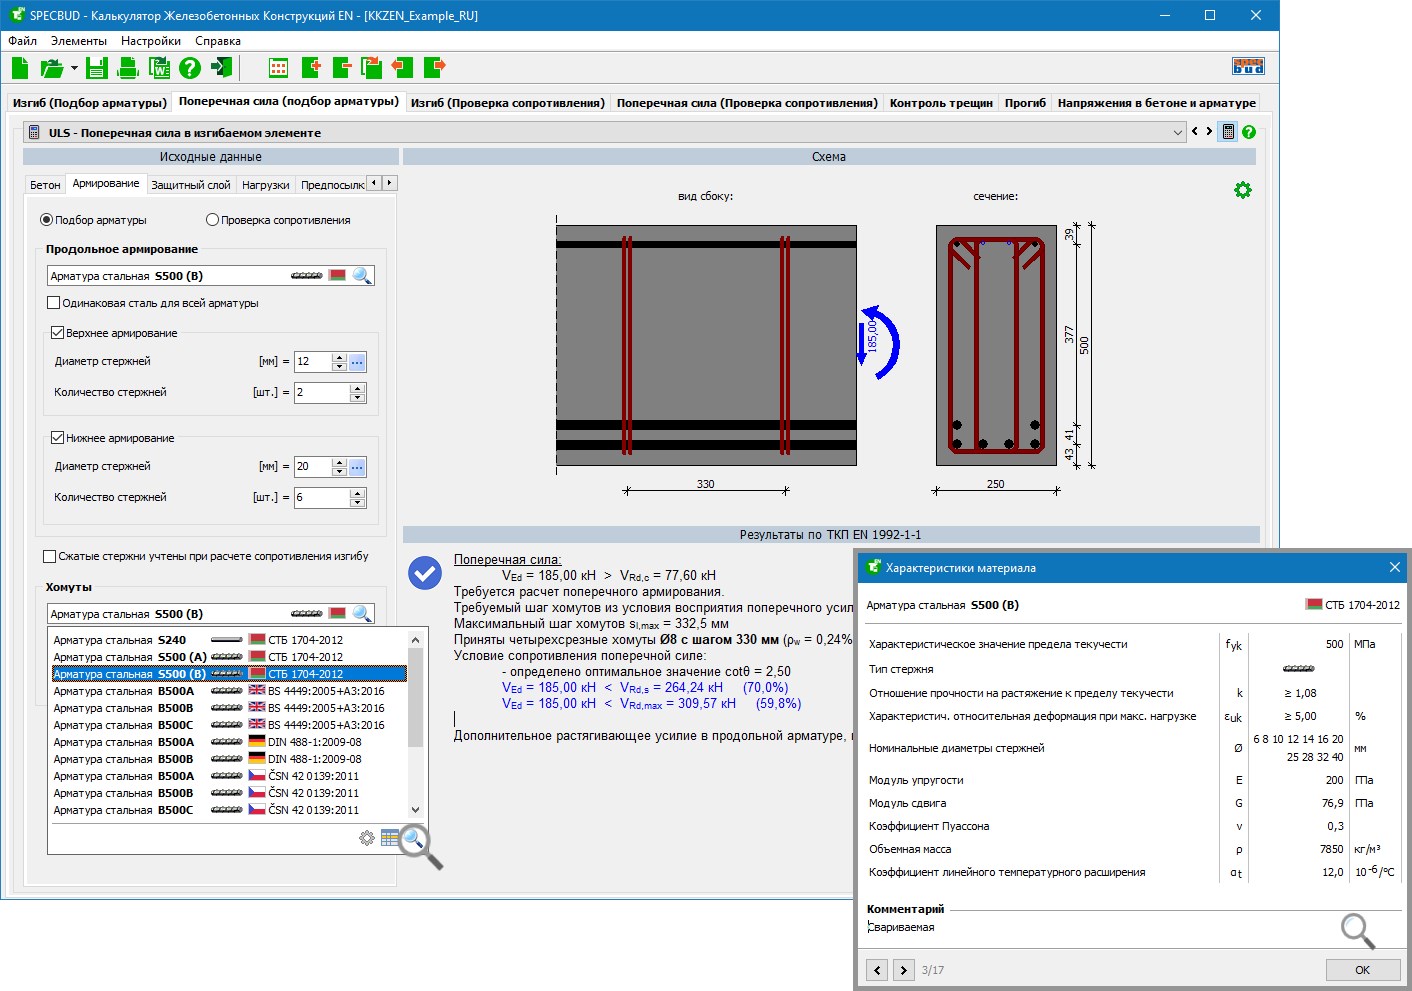Enable 'Одинаковая сталь для всей арматуры' checkbox
The height and width of the screenshot is (991, 1412).
tap(54, 303)
